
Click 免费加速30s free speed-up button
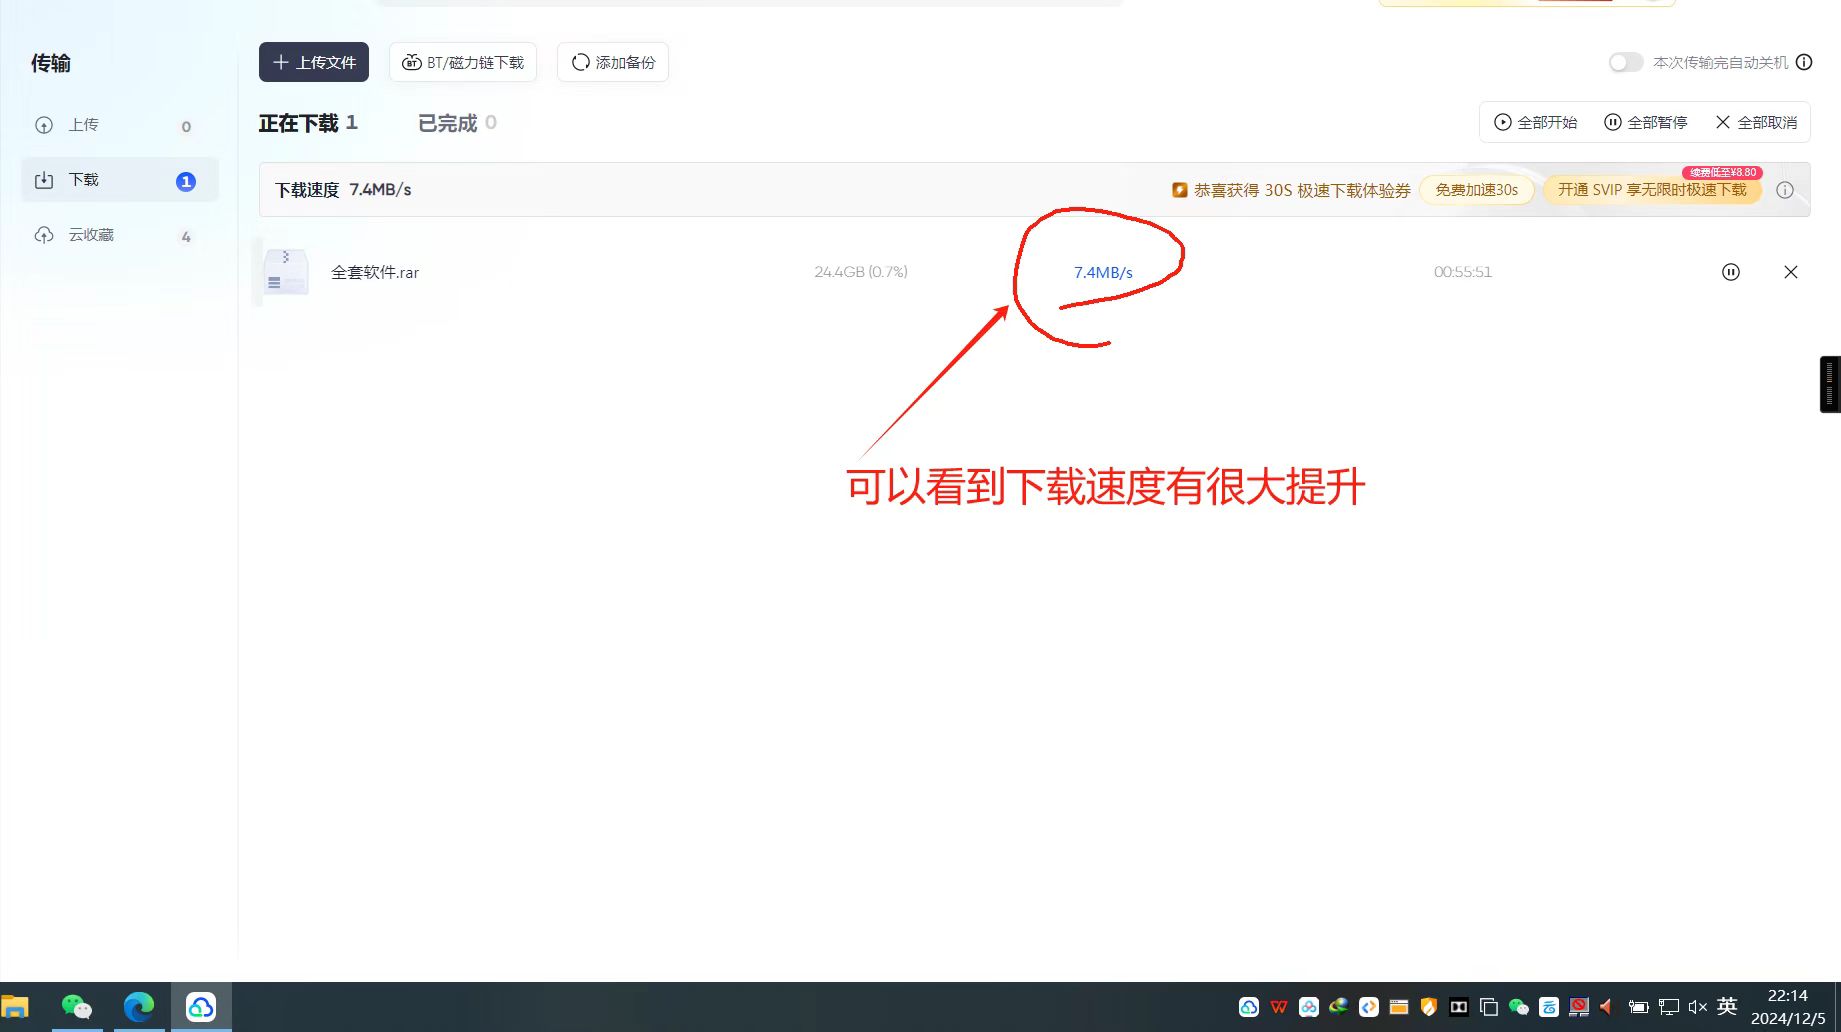click(1476, 190)
